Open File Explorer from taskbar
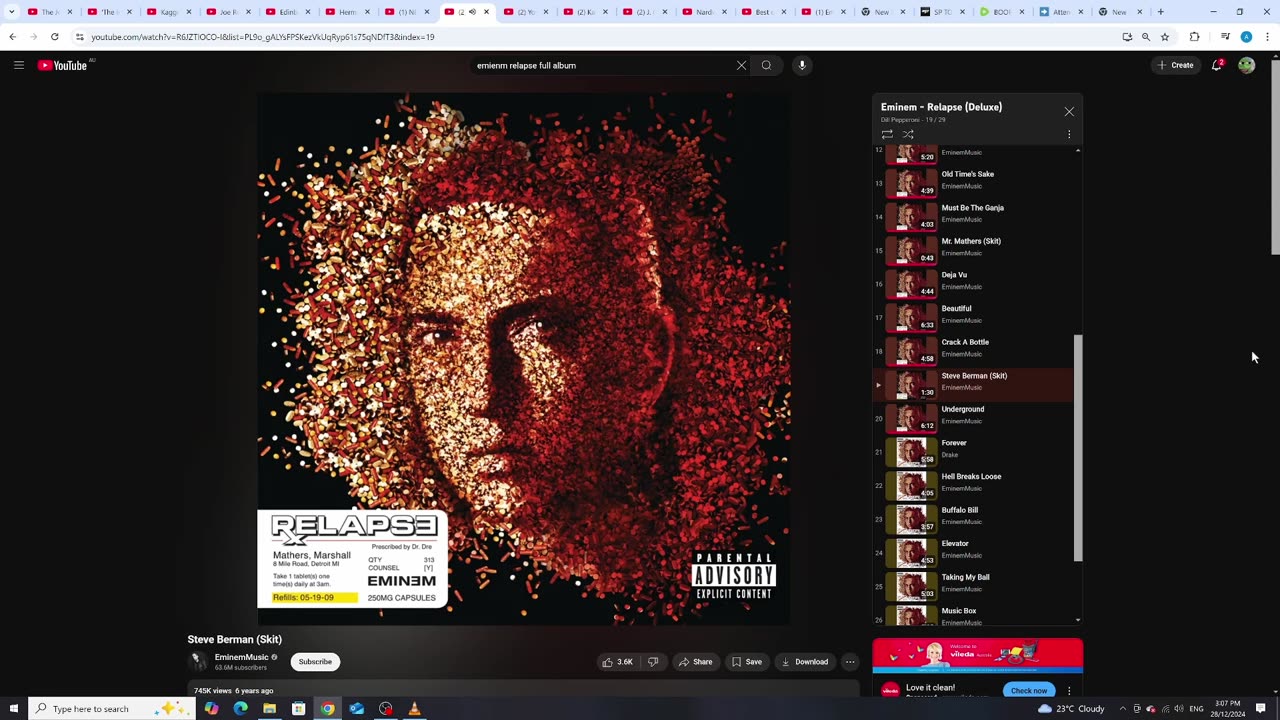The height and width of the screenshot is (720, 1280). (x=269, y=708)
